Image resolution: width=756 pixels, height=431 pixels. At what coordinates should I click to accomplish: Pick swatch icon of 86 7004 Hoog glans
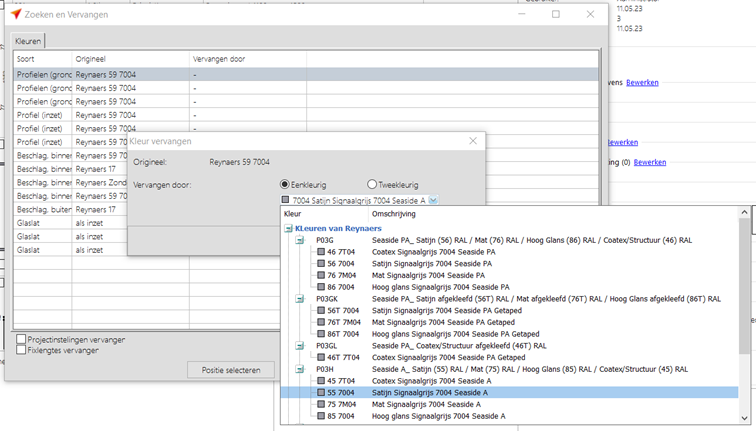[x=321, y=287]
